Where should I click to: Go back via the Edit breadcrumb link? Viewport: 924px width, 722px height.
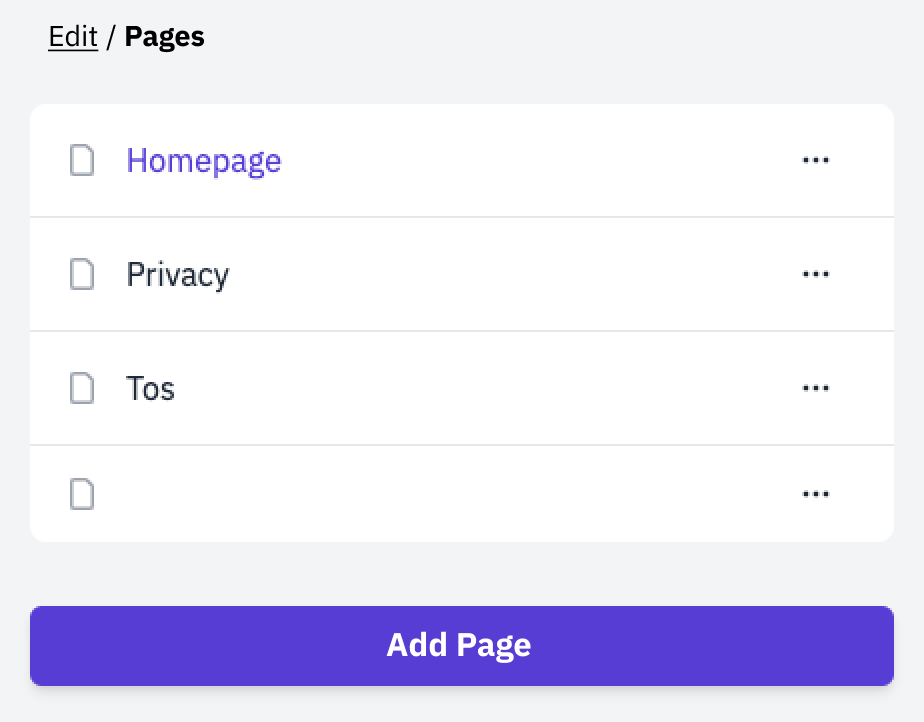(x=73, y=37)
